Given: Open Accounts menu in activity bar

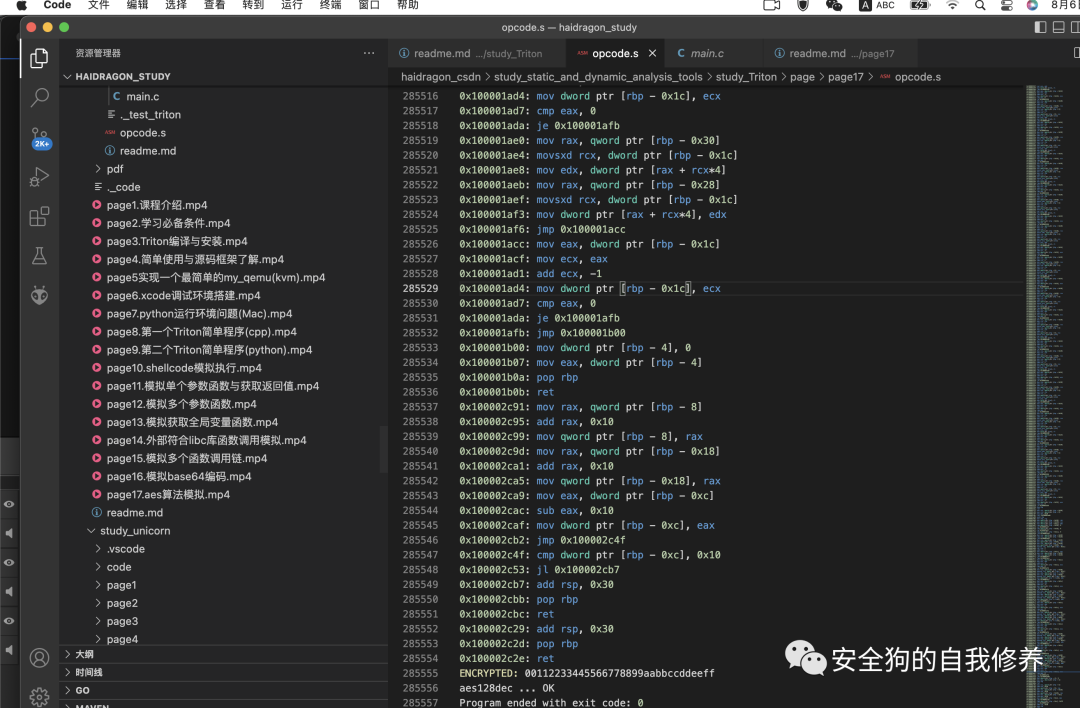Looking at the screenshot, I should click(39, 658).
